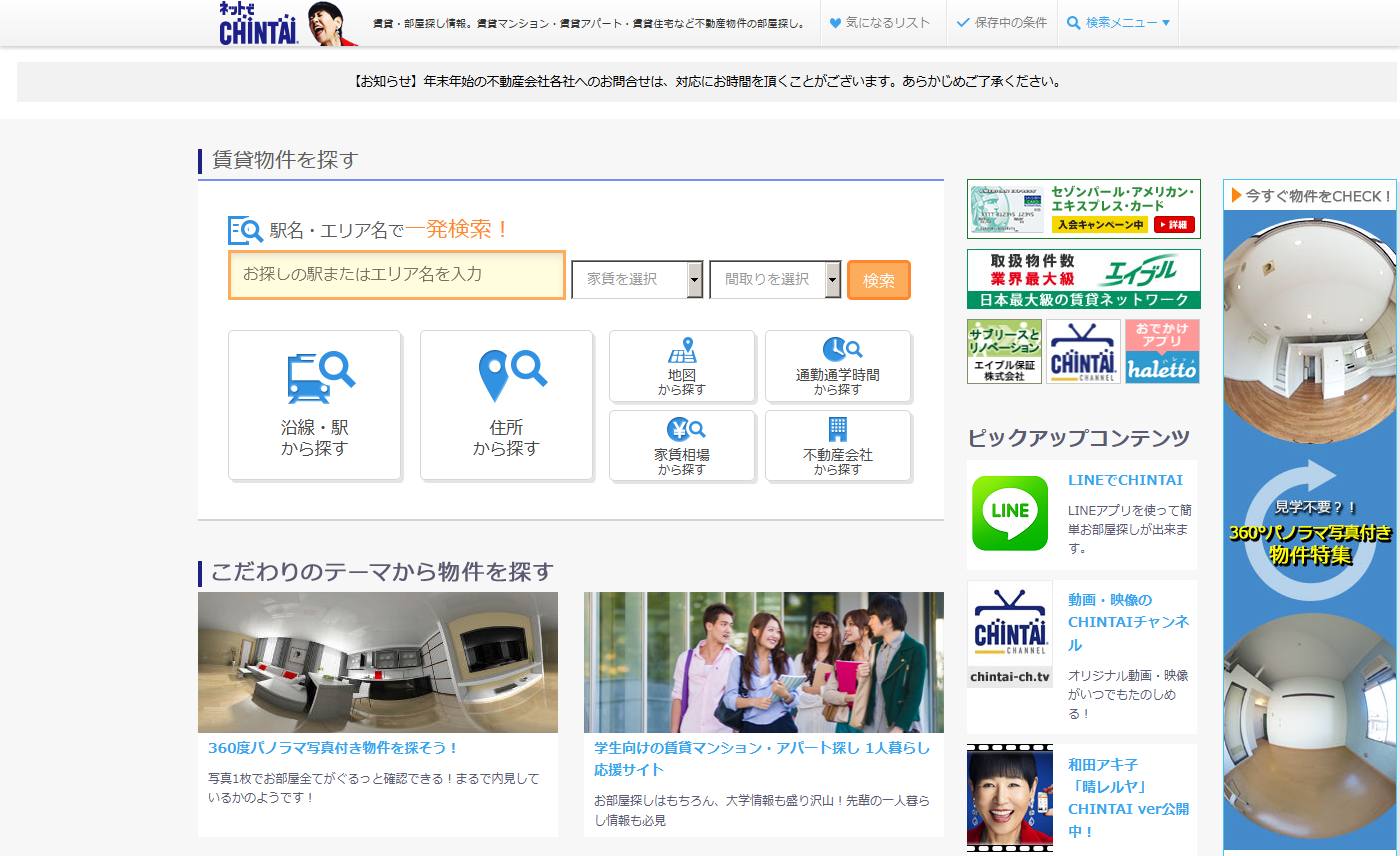The width and height of the screenshot is (1400, 856).
Task: Open the CHINTAI Channel small banner
Action: coord(1083,351)
